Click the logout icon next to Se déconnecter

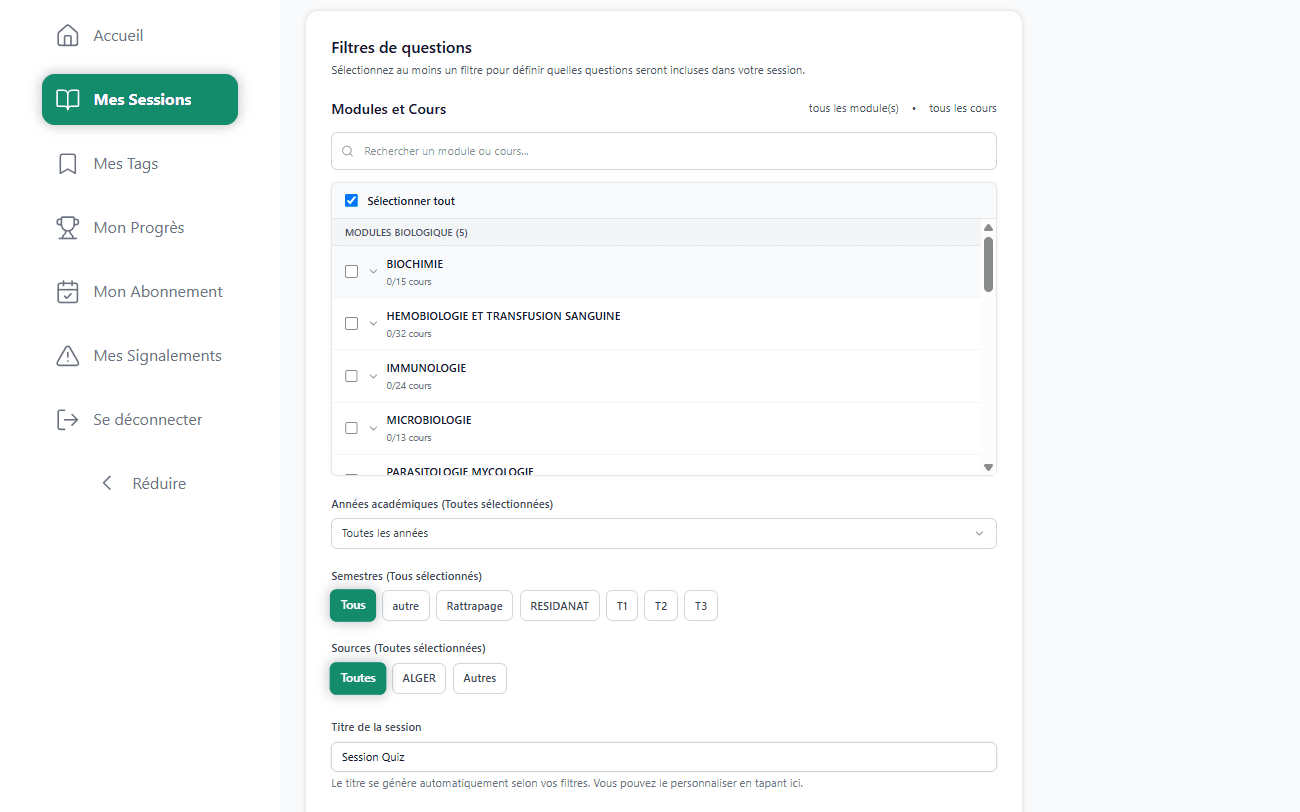pyautogui.click(x=67, y=419)
